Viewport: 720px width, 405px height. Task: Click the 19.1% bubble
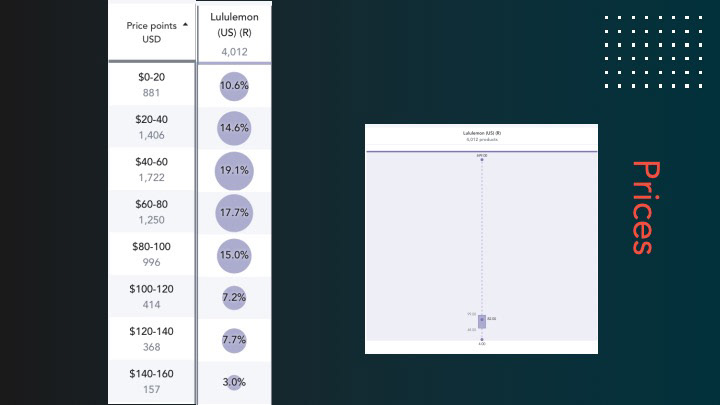(x=234, y=171)
